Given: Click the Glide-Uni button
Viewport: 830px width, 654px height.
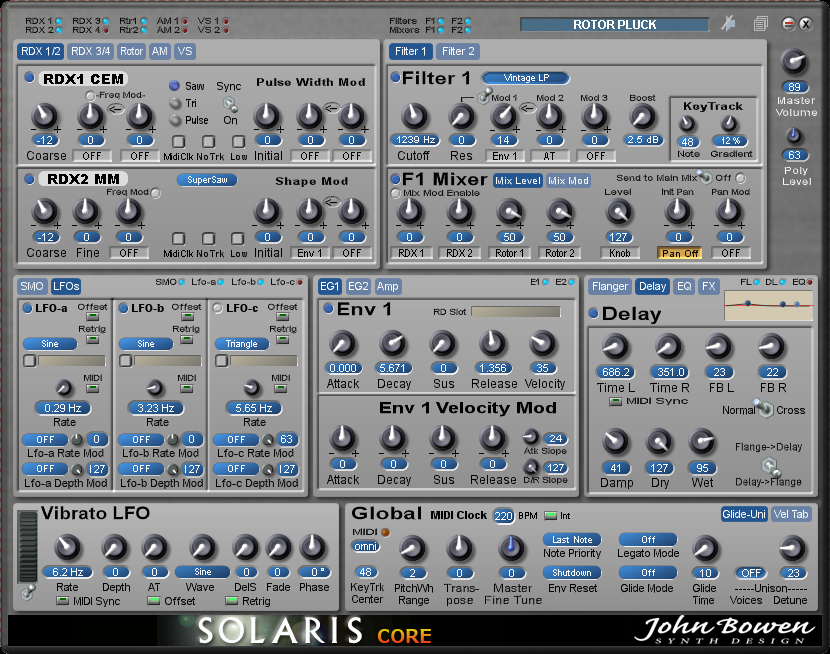Looking at the screenshot, I should 743,514.
